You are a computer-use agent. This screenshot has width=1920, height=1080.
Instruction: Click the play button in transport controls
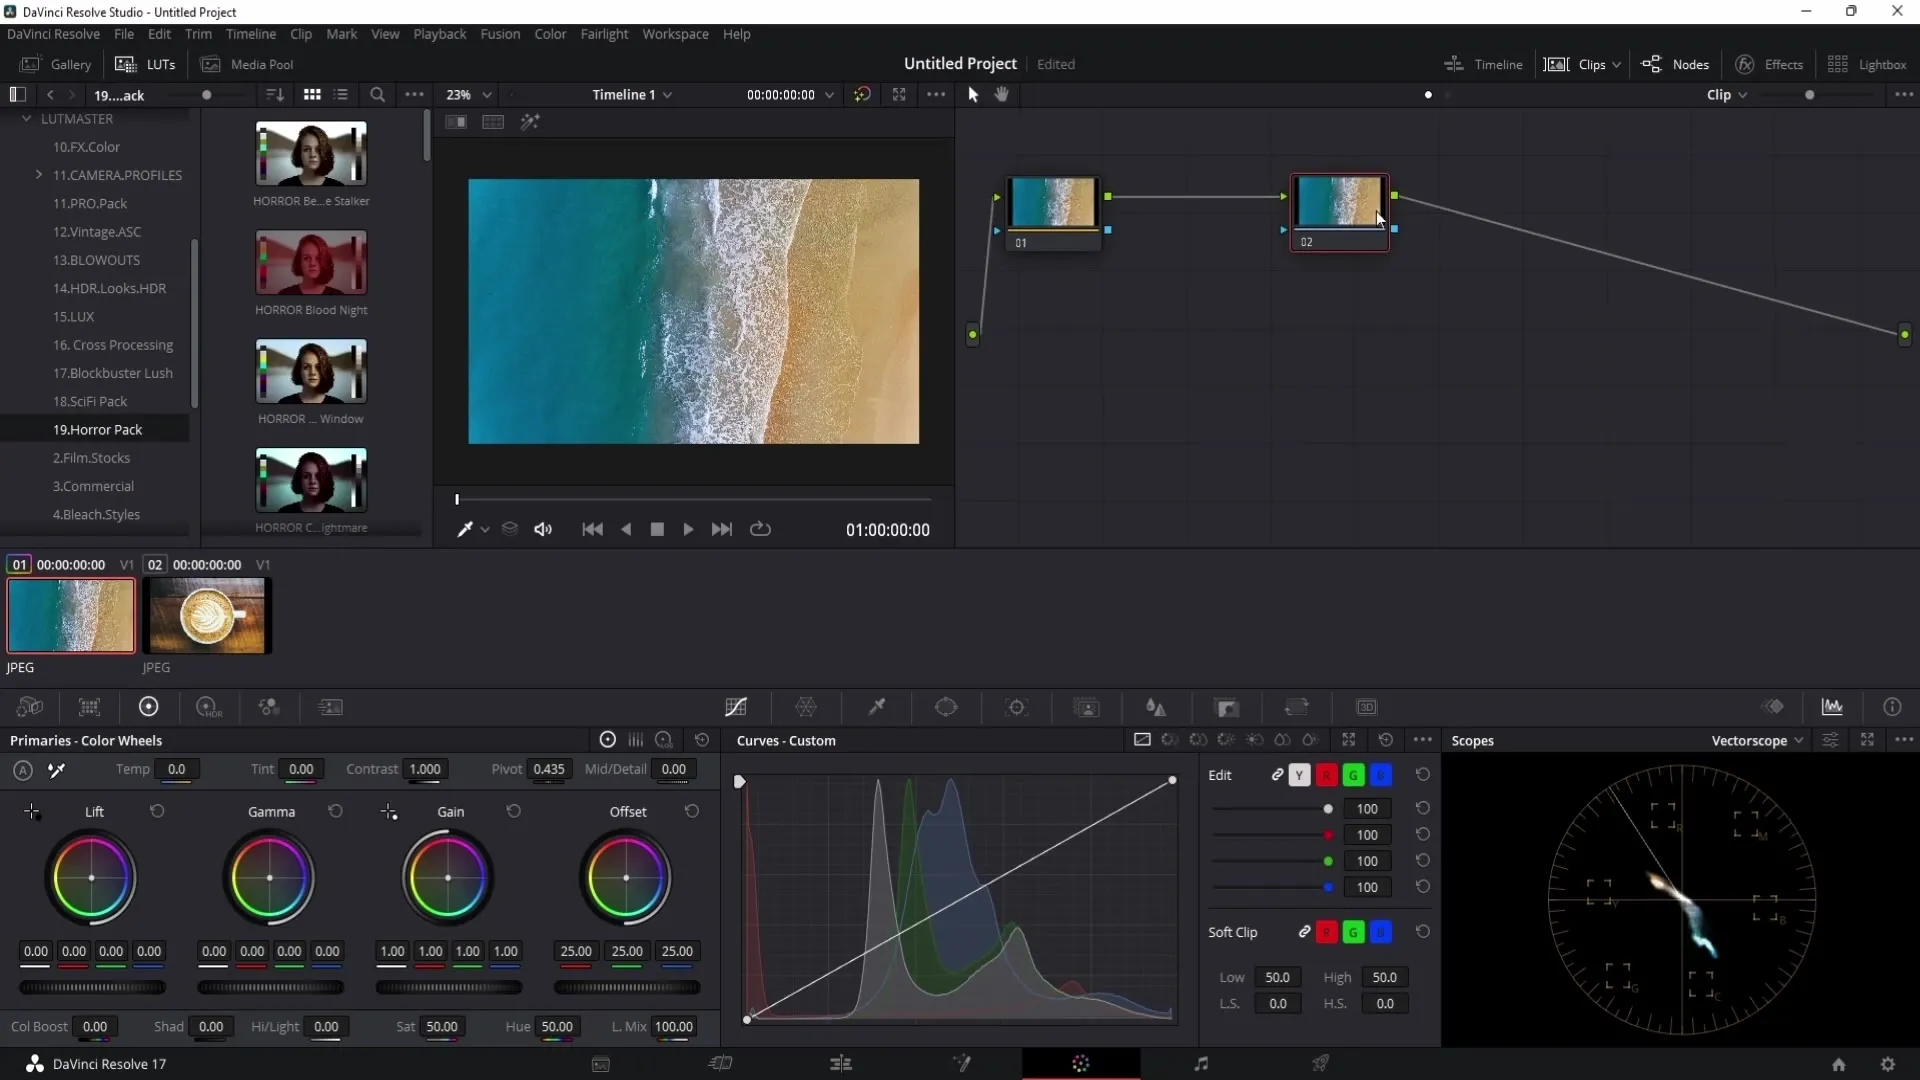point(687,529)
